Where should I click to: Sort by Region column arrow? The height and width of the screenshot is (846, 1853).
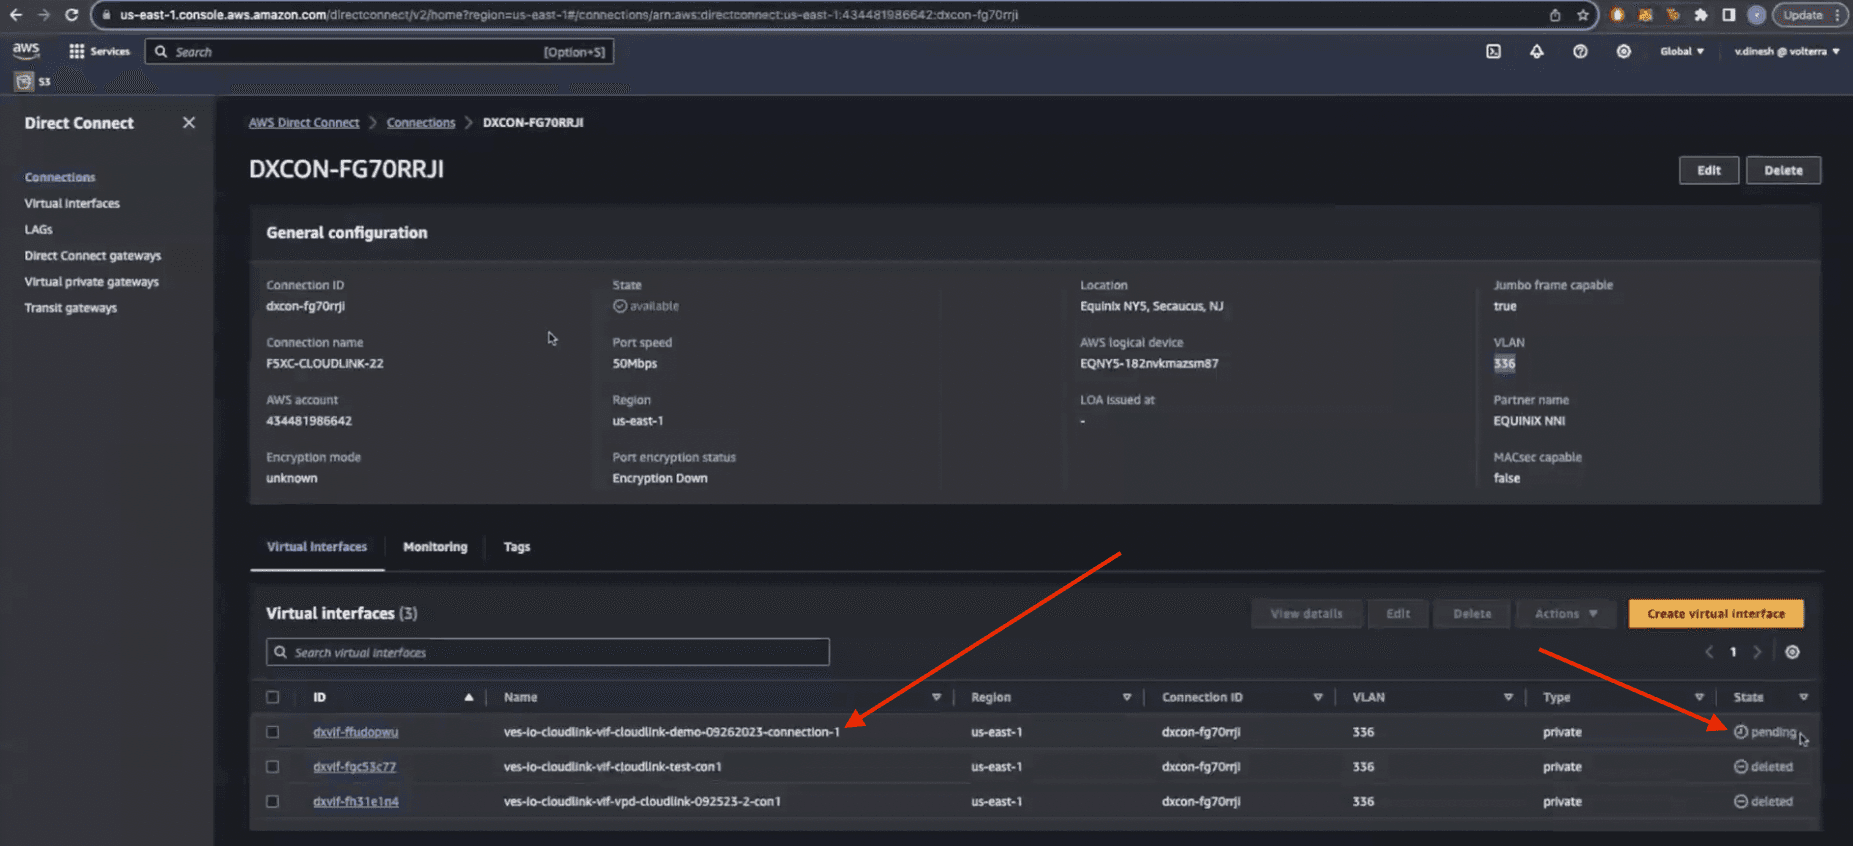(x=1126, y=697)
